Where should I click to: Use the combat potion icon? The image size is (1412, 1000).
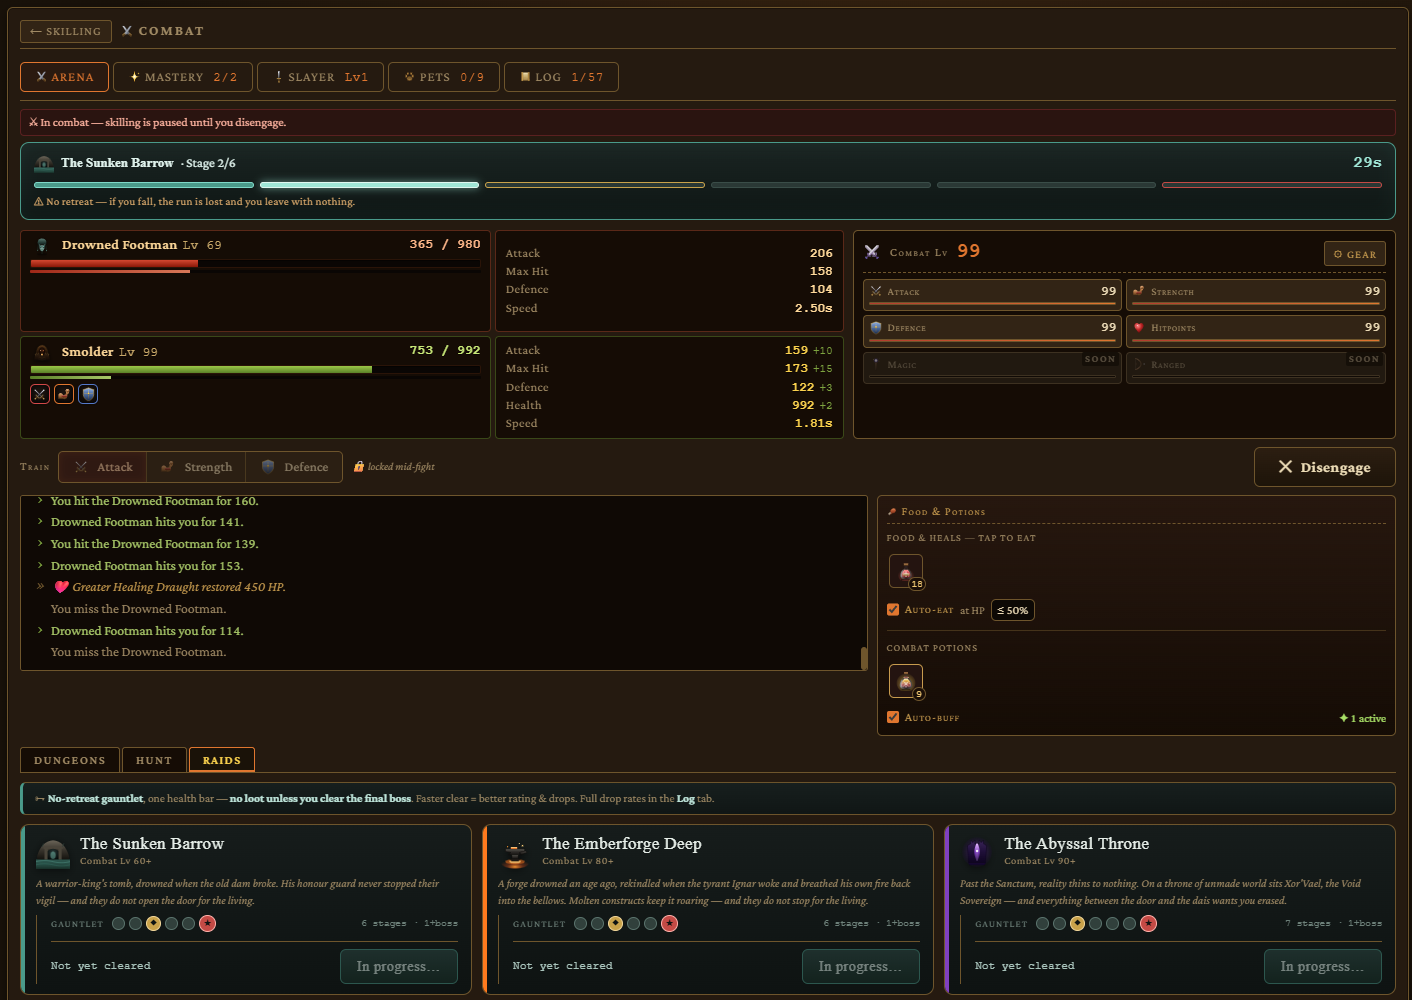tap(906, 681)
